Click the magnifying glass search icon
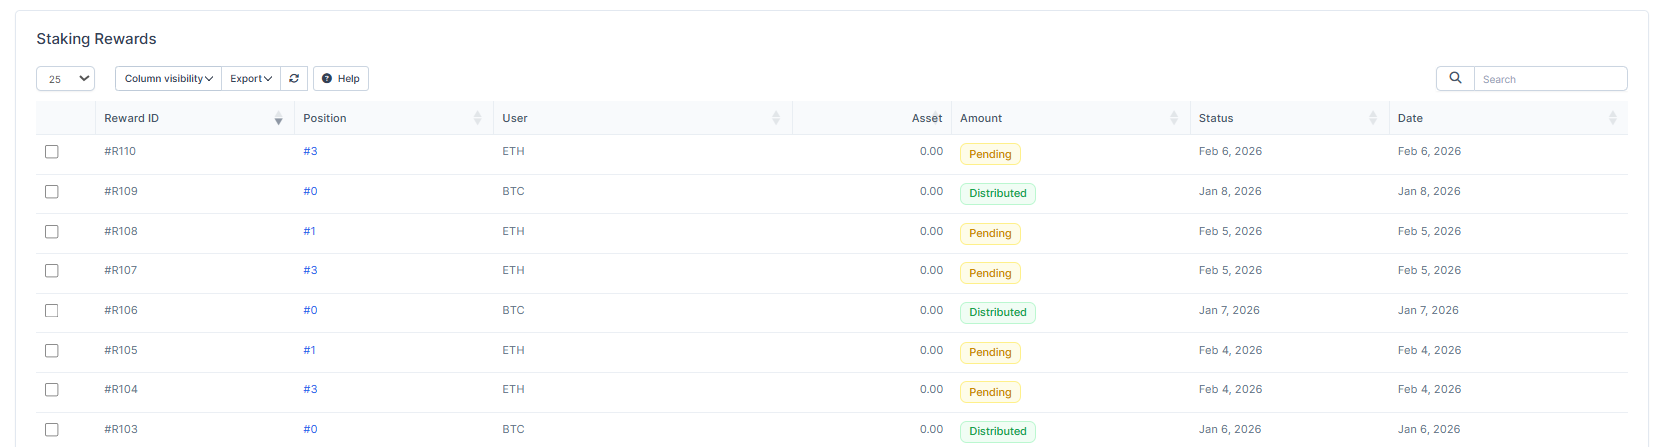The width and height of the screenshot is (1662, 447). coord(1455,78)
